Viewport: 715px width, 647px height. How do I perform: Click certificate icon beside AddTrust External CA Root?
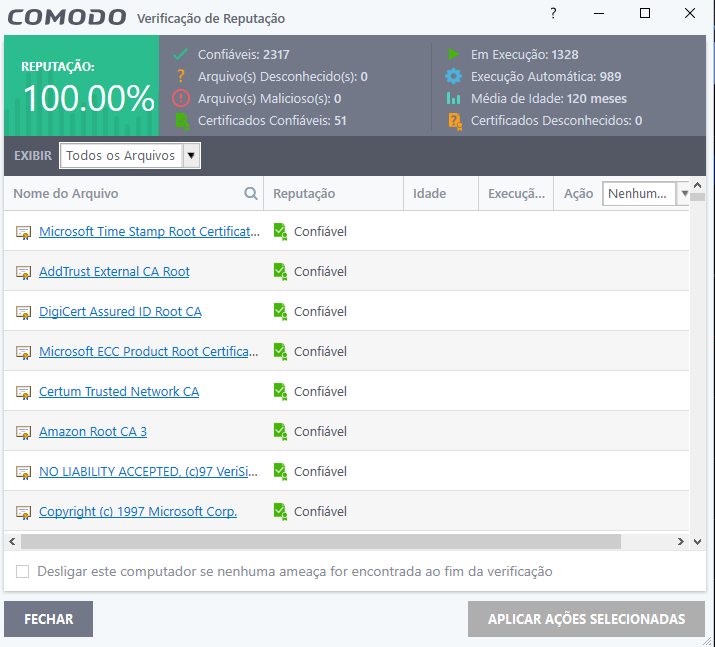click(24, 273)
